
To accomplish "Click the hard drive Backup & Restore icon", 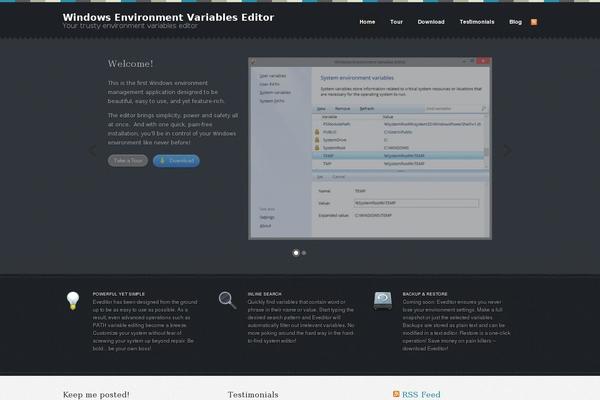I will 383,300.
